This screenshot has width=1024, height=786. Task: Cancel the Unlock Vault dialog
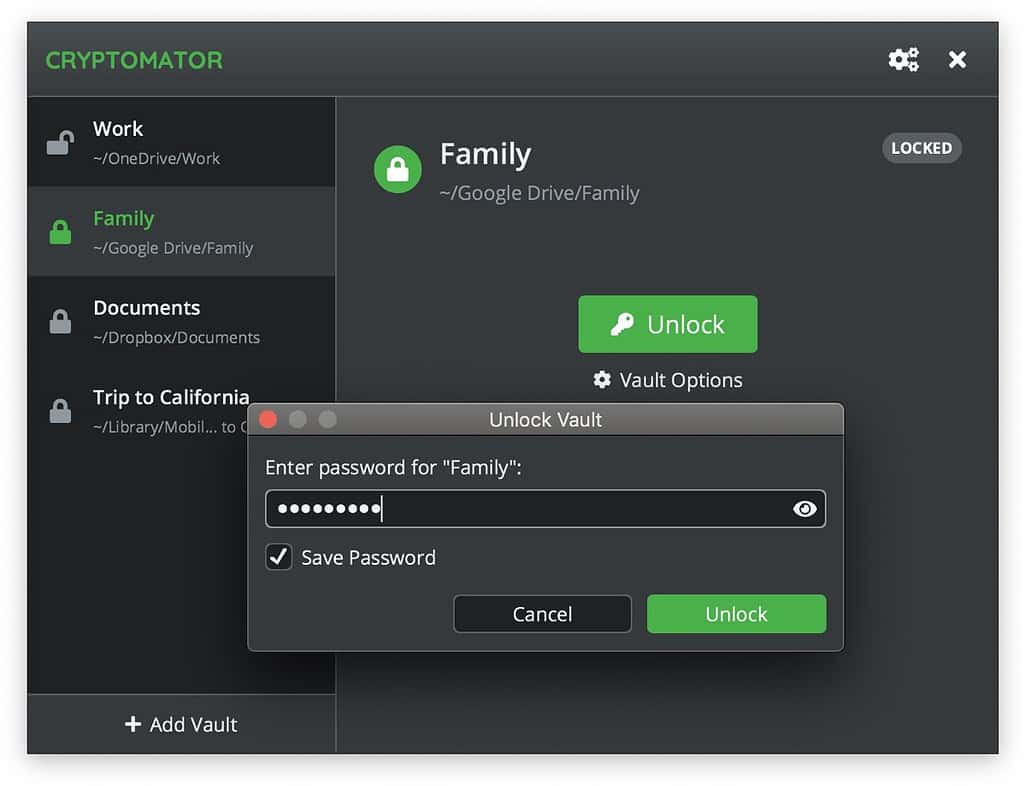pos(542,614)
